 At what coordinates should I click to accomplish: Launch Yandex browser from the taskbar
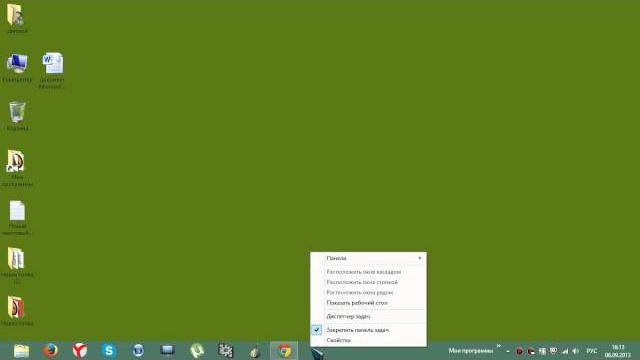click(80, 351)
